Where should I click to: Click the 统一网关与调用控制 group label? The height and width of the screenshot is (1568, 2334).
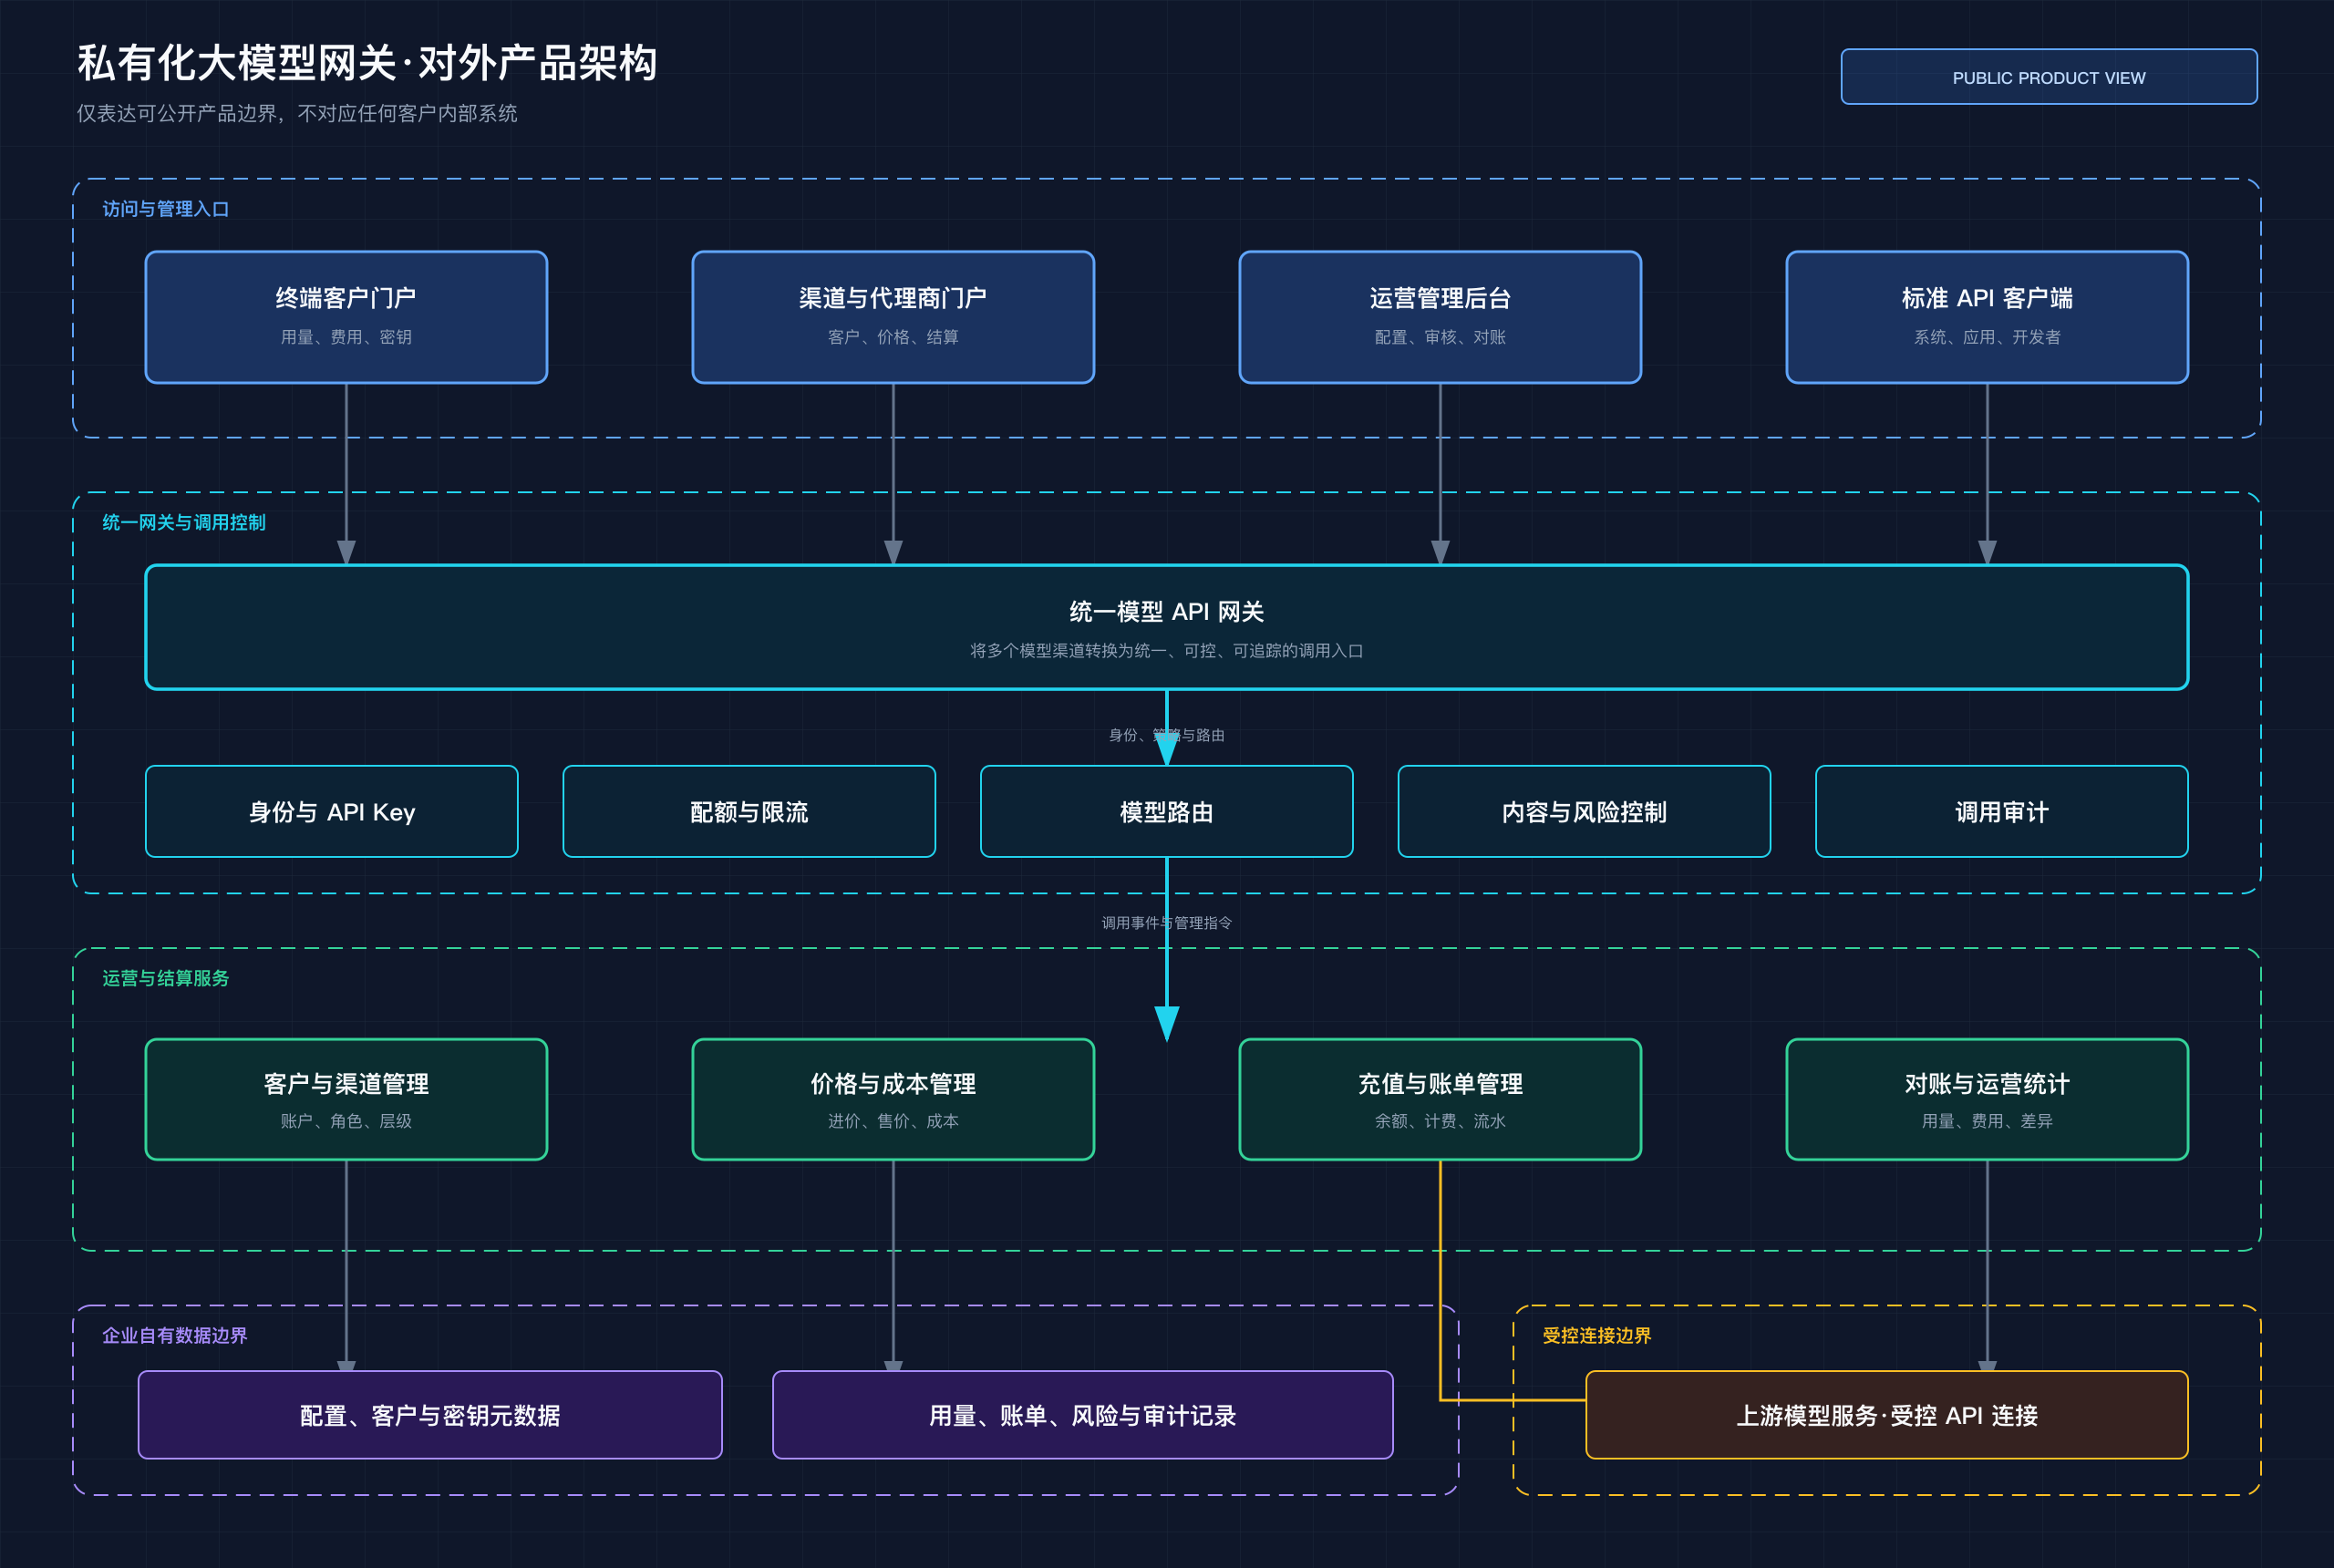184,522
